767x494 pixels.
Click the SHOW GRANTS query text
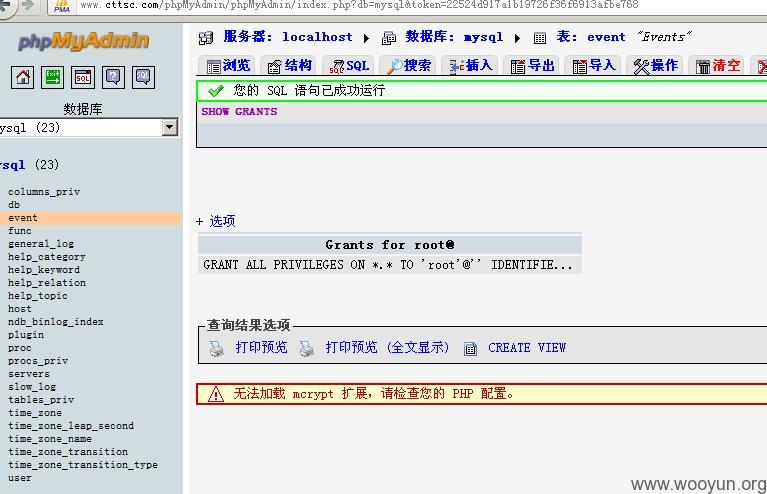239,112
